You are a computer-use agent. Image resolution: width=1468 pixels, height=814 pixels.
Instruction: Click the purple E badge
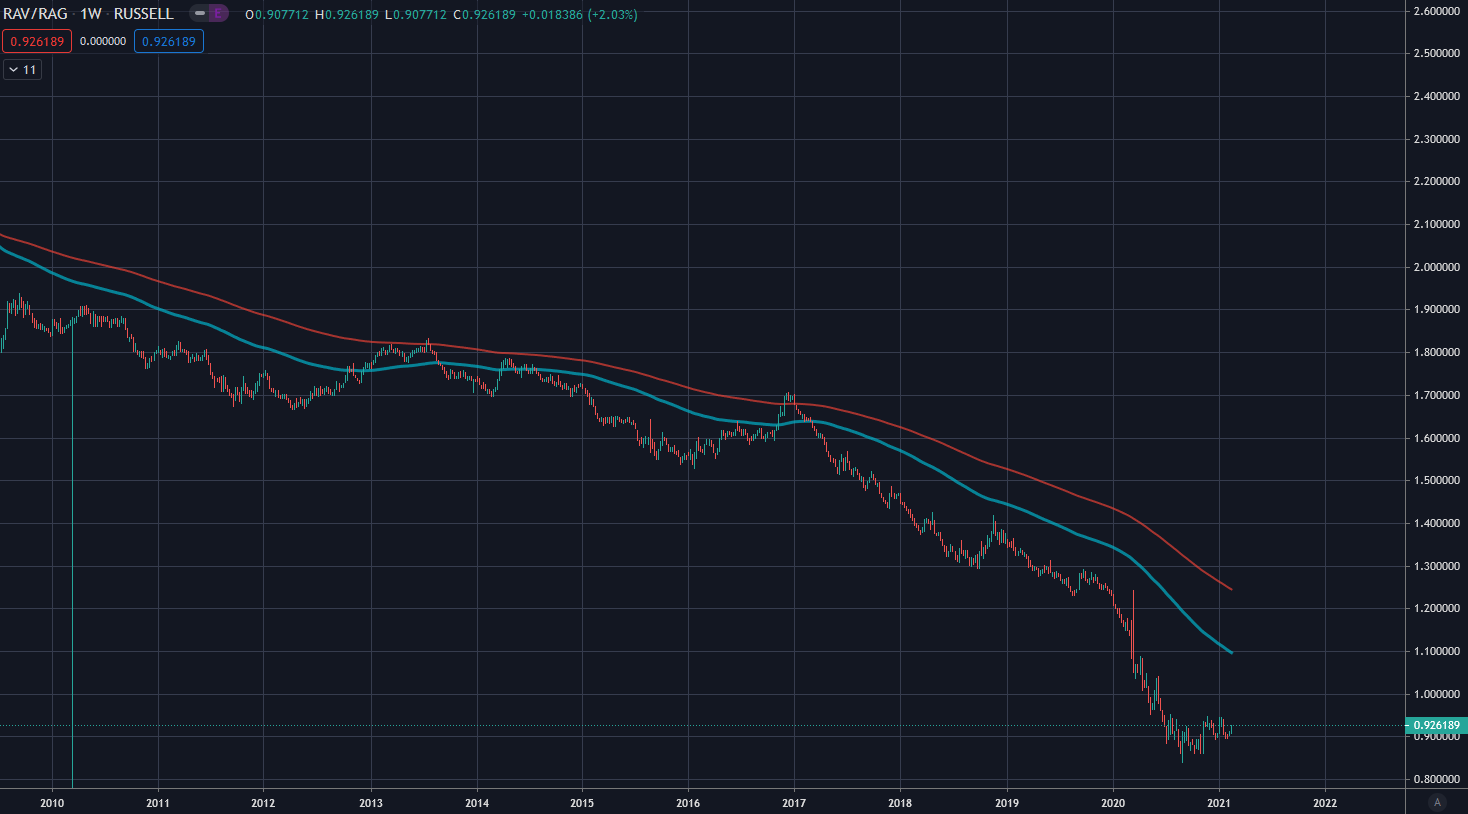coord(219,14)
